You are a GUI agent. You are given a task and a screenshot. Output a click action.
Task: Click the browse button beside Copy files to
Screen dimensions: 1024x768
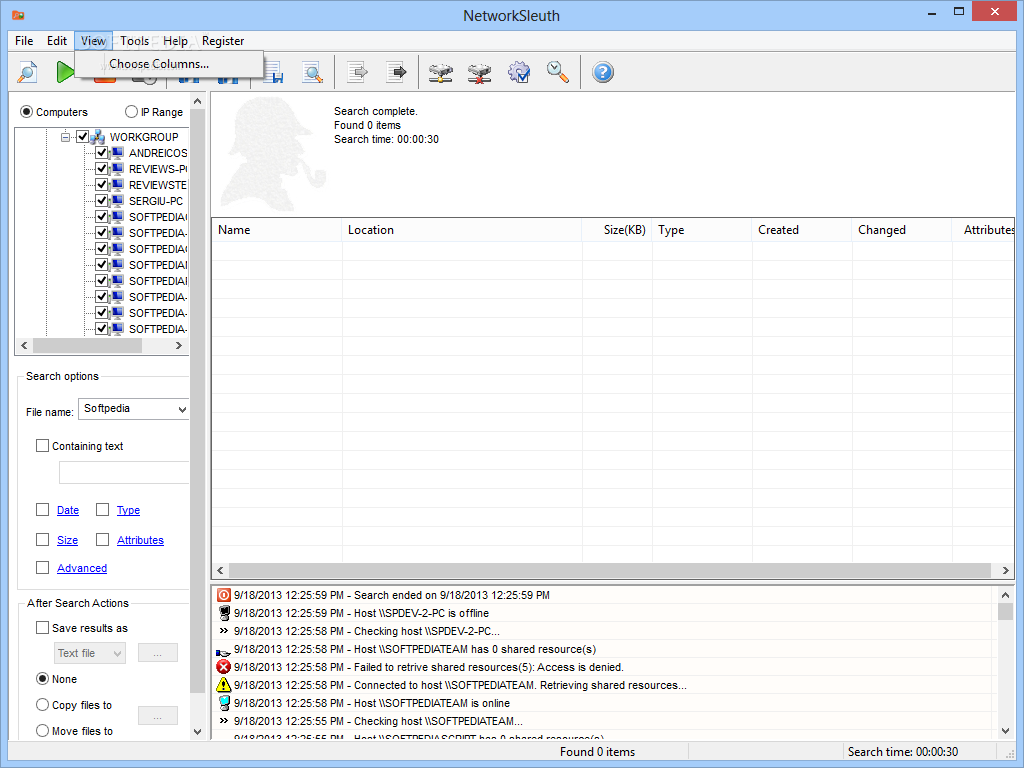[157, 716]
